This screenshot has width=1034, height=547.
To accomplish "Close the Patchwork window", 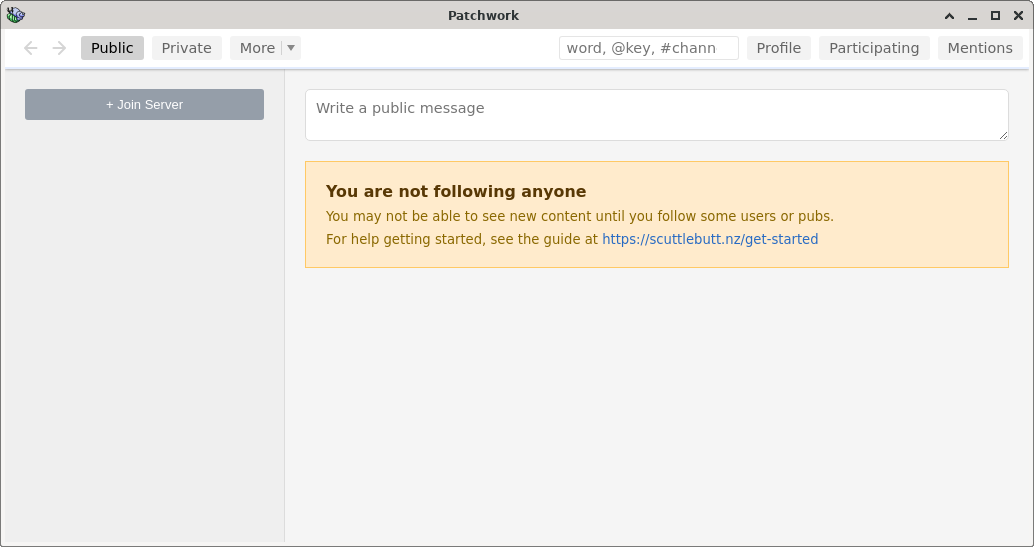I will point(1018,16).
